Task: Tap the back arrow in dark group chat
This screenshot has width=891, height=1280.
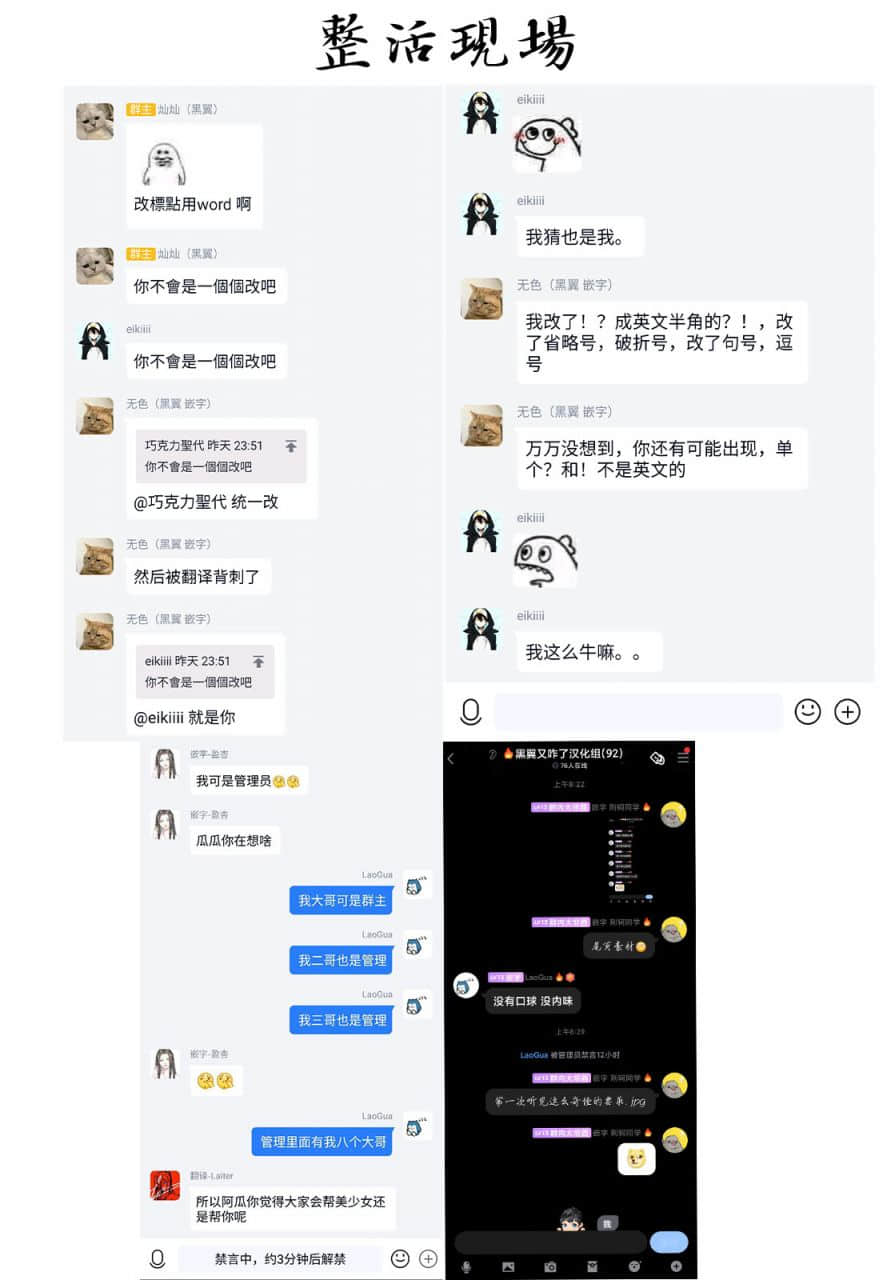Action: [451, 758]
